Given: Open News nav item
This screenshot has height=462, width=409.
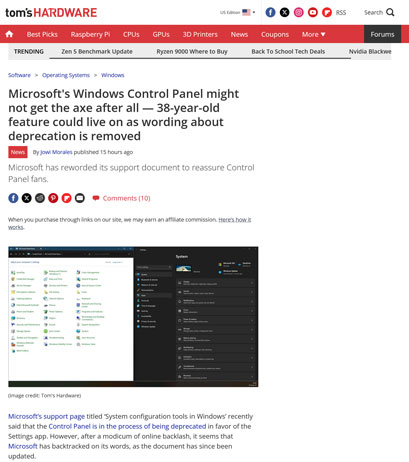Looking at the screenshot, I should (239, 34).
